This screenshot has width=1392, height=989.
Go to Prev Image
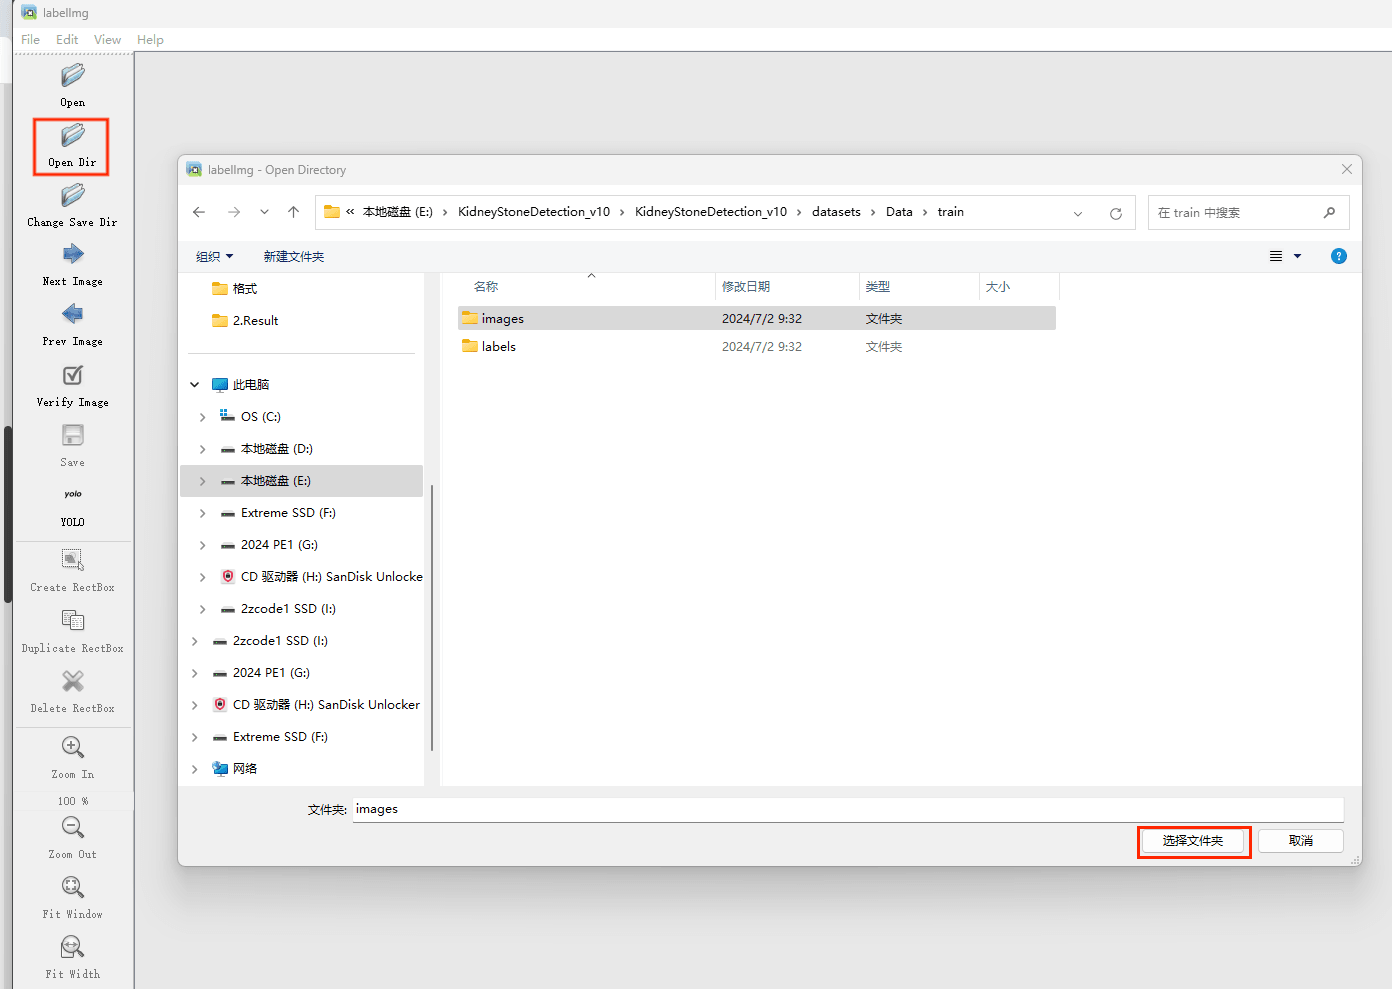72,315
